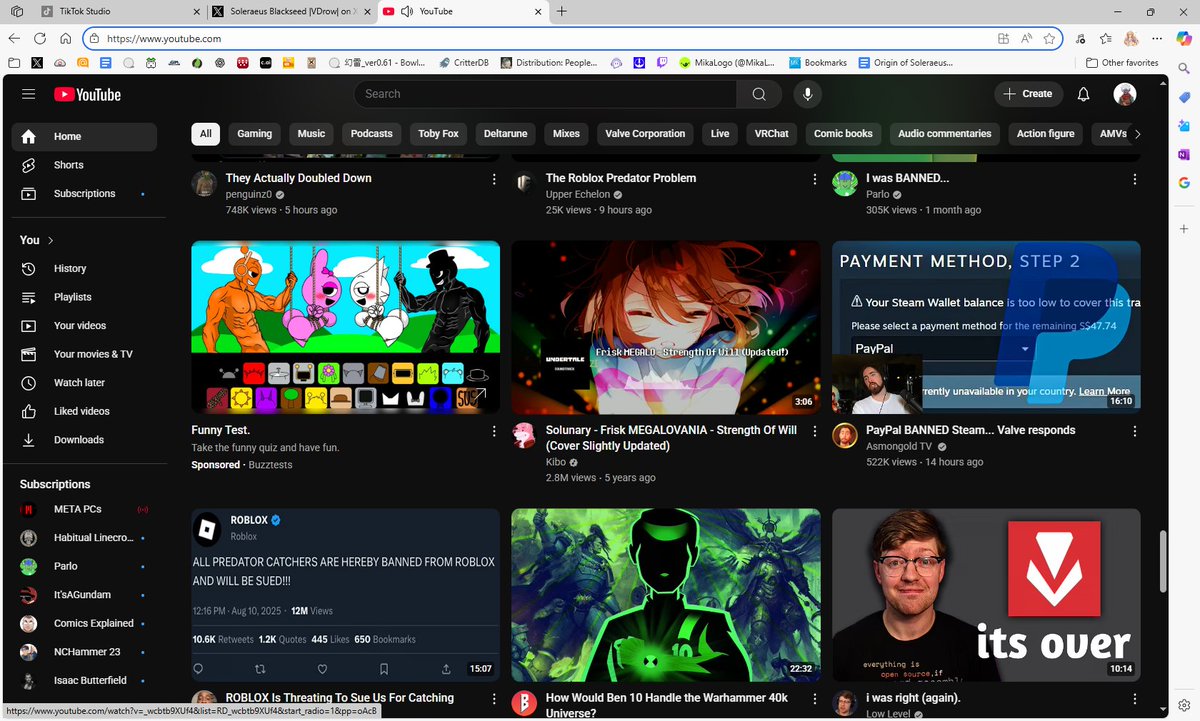The width and height of the screenshot is (1200, 721).
Task: Select the Audio commentaries chip
Action: (x=945, y=134)
